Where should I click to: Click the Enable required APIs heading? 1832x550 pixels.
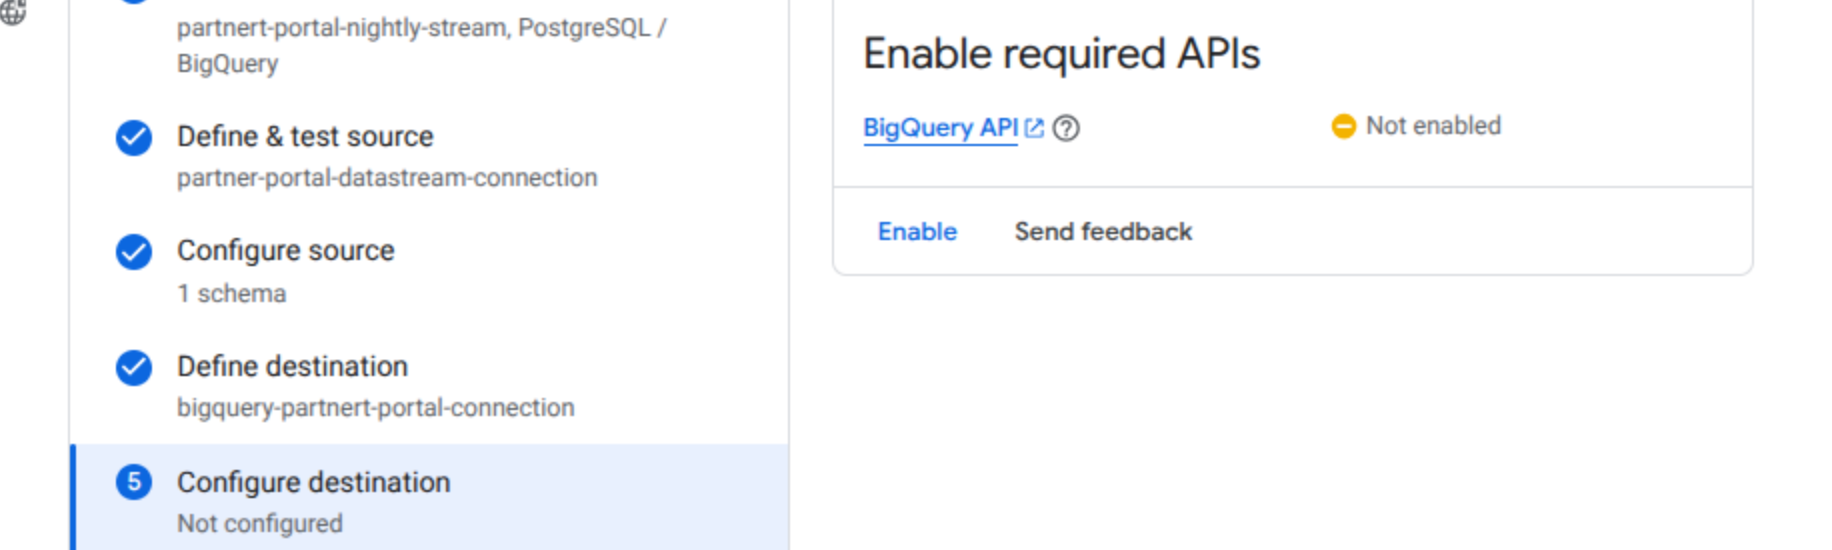(x=1061, y=54)
